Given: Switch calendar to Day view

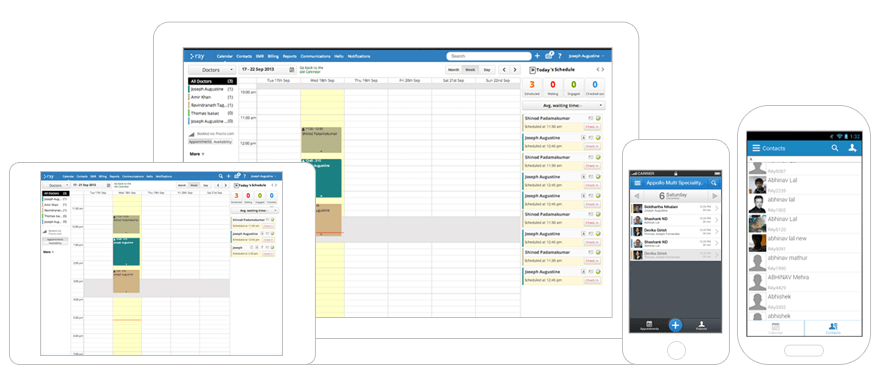Looking at the screenshot, I should coord(487,70).
